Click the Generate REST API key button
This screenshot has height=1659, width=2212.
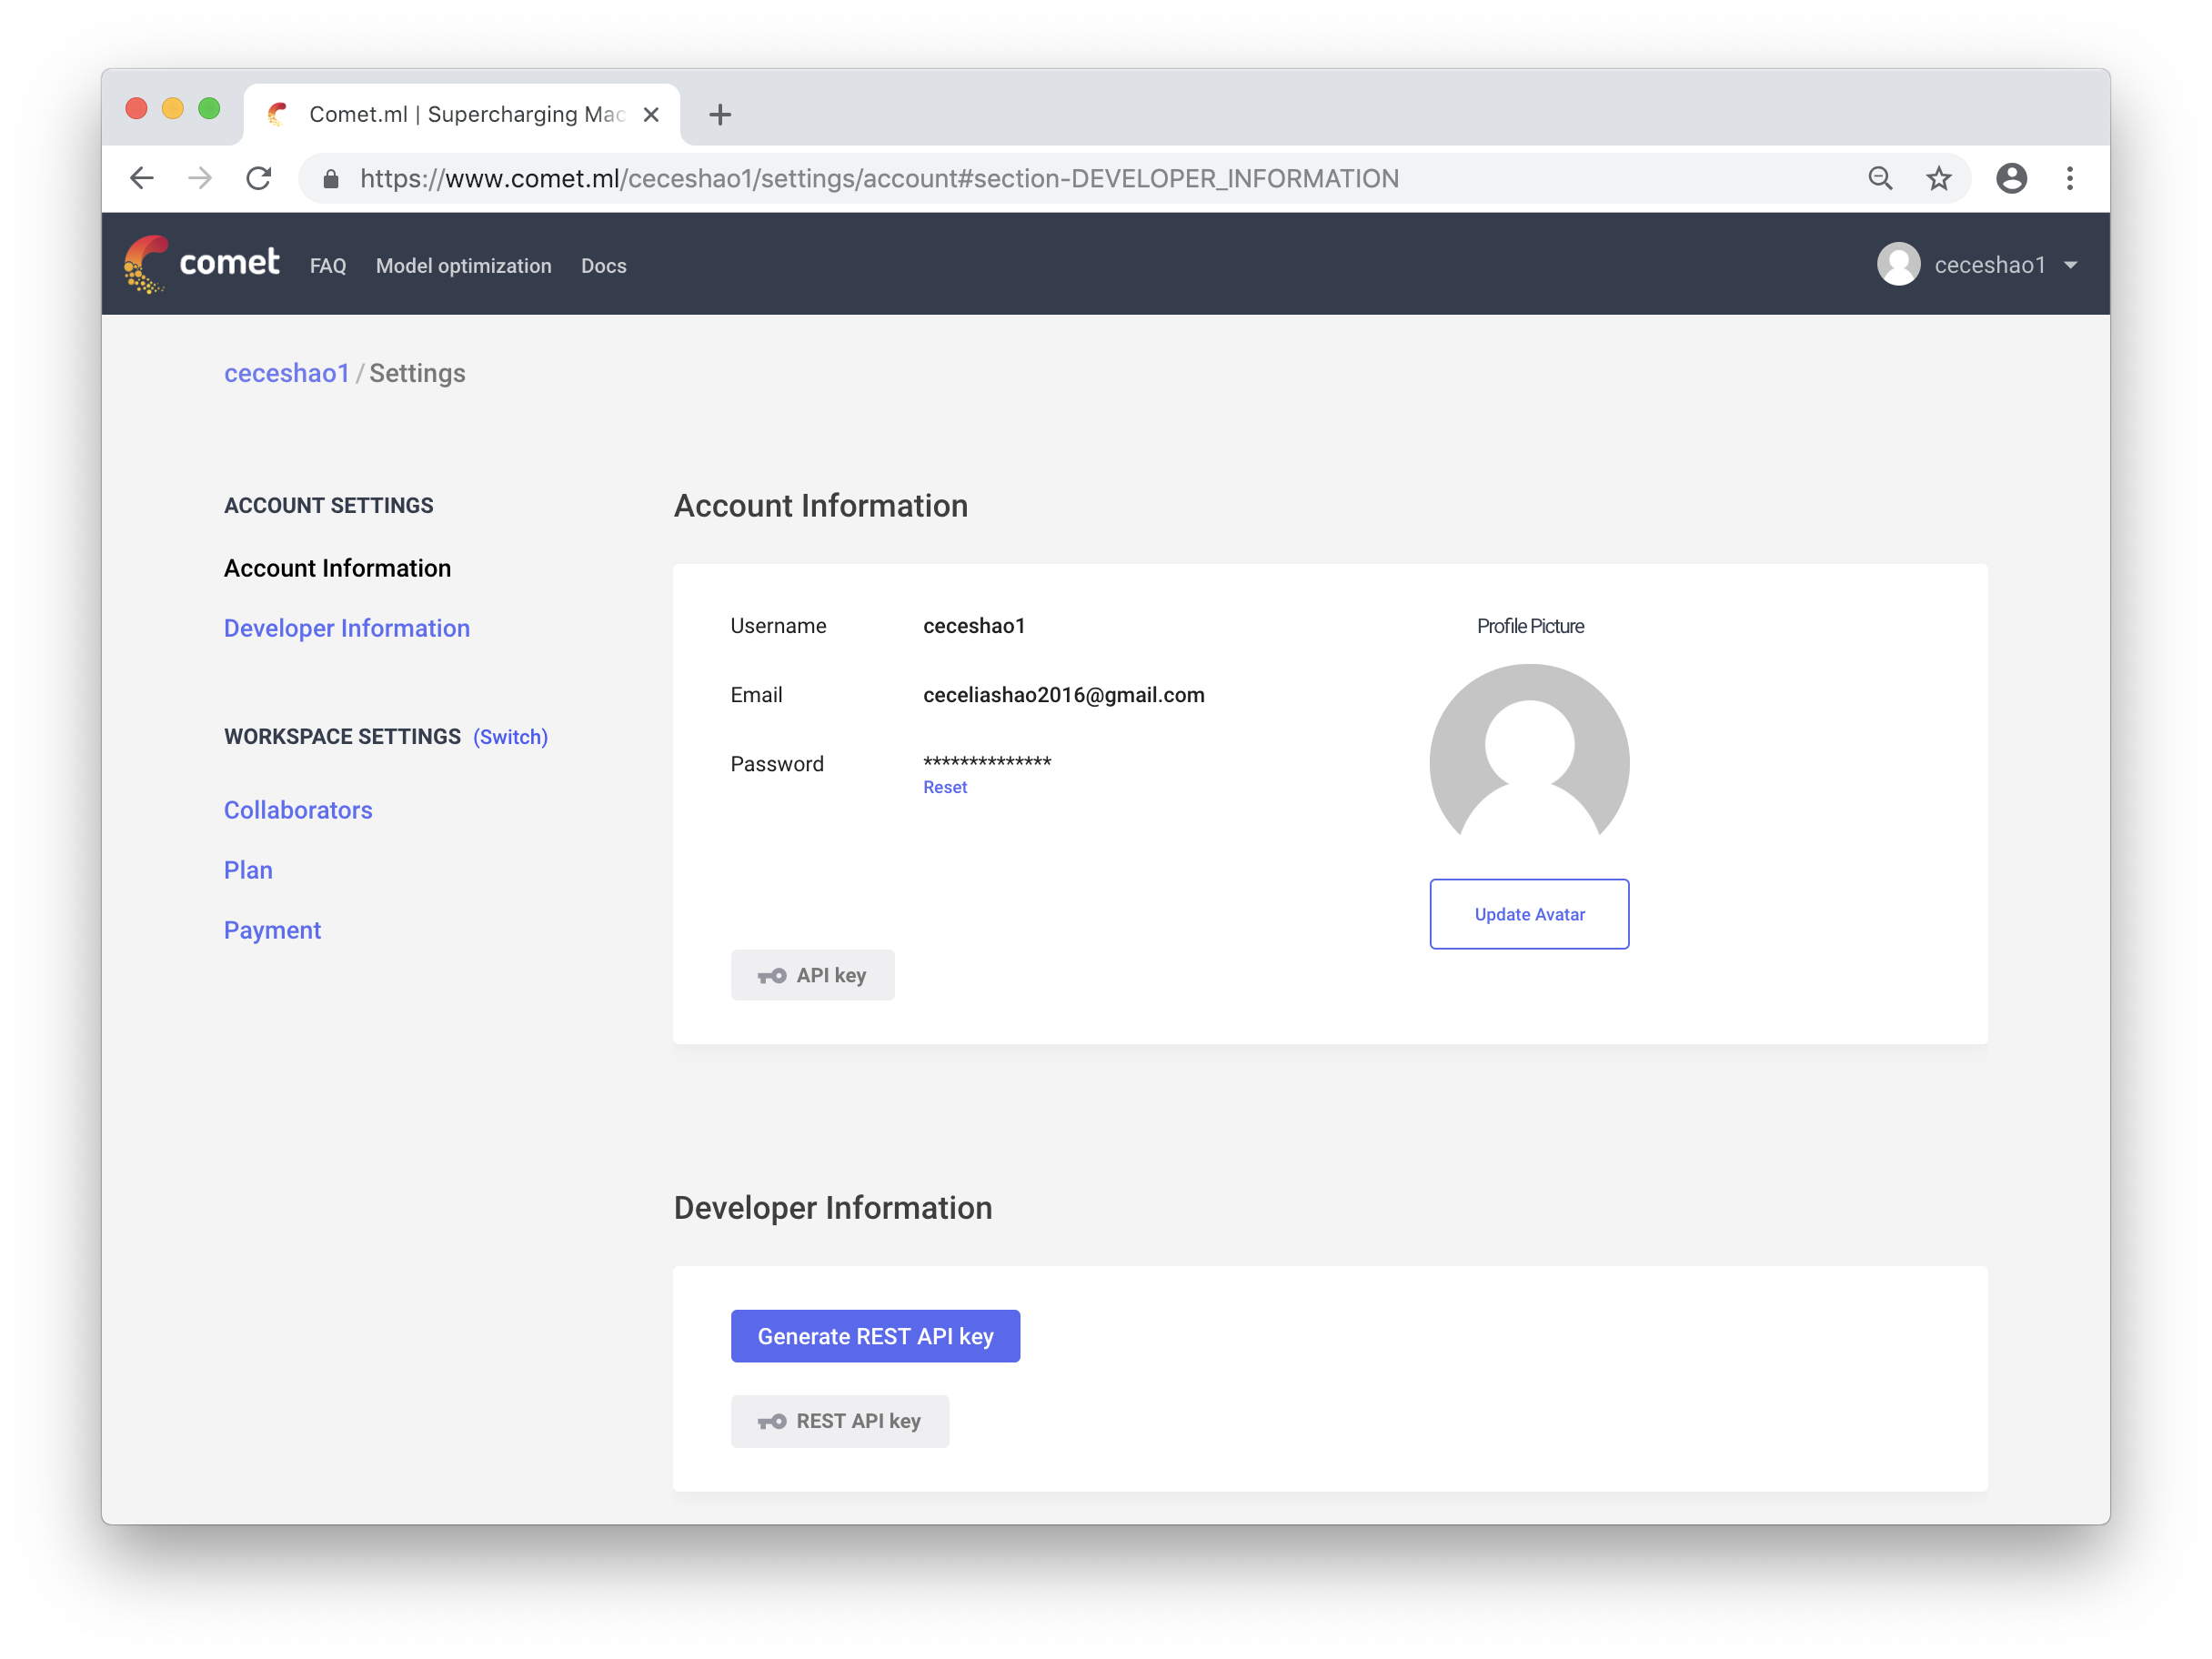pyautogui.click(x=874, y=1337)
